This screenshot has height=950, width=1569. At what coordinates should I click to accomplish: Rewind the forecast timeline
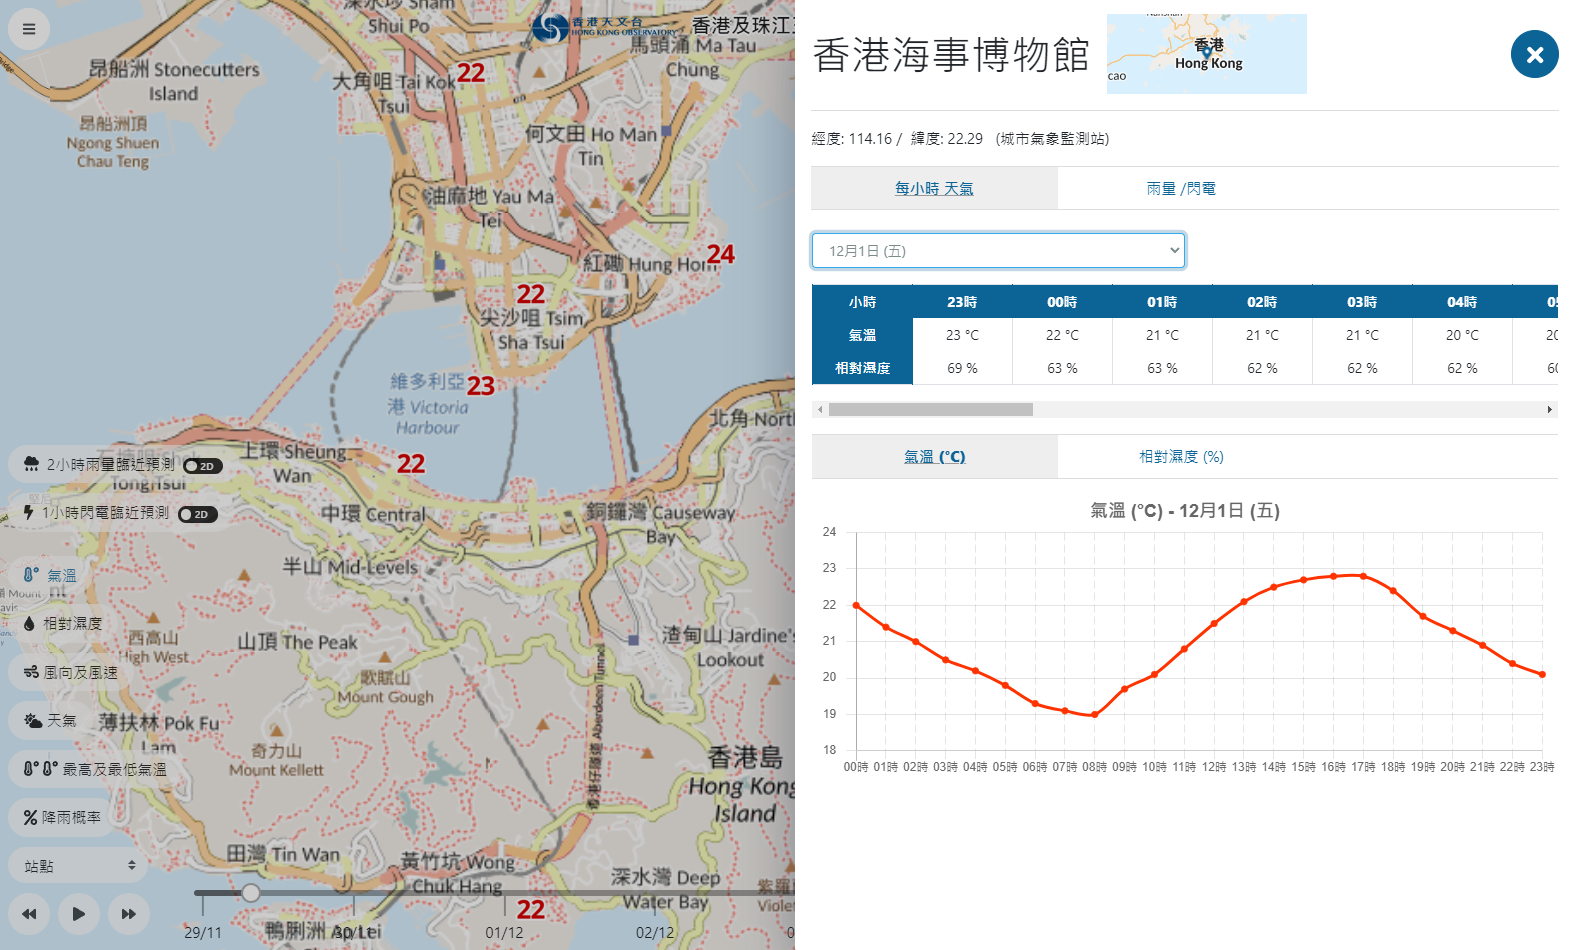pos(29,914)
